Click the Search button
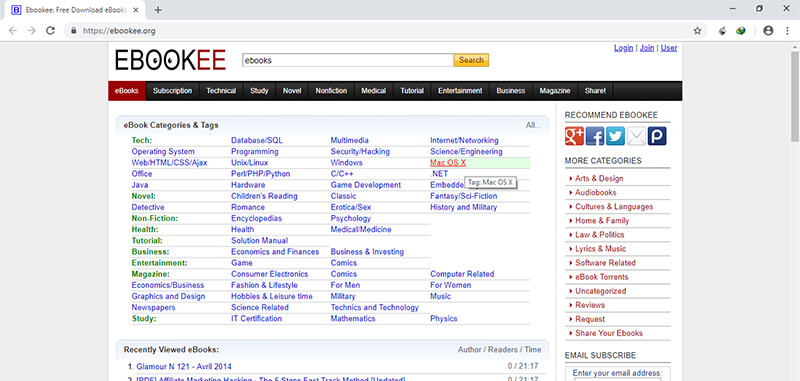This screenshot has height=381, width=800. pos(471,60)
